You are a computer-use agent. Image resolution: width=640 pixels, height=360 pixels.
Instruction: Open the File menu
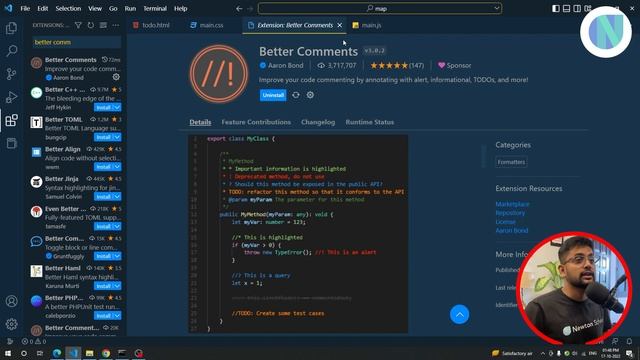[x=25, y=9]
